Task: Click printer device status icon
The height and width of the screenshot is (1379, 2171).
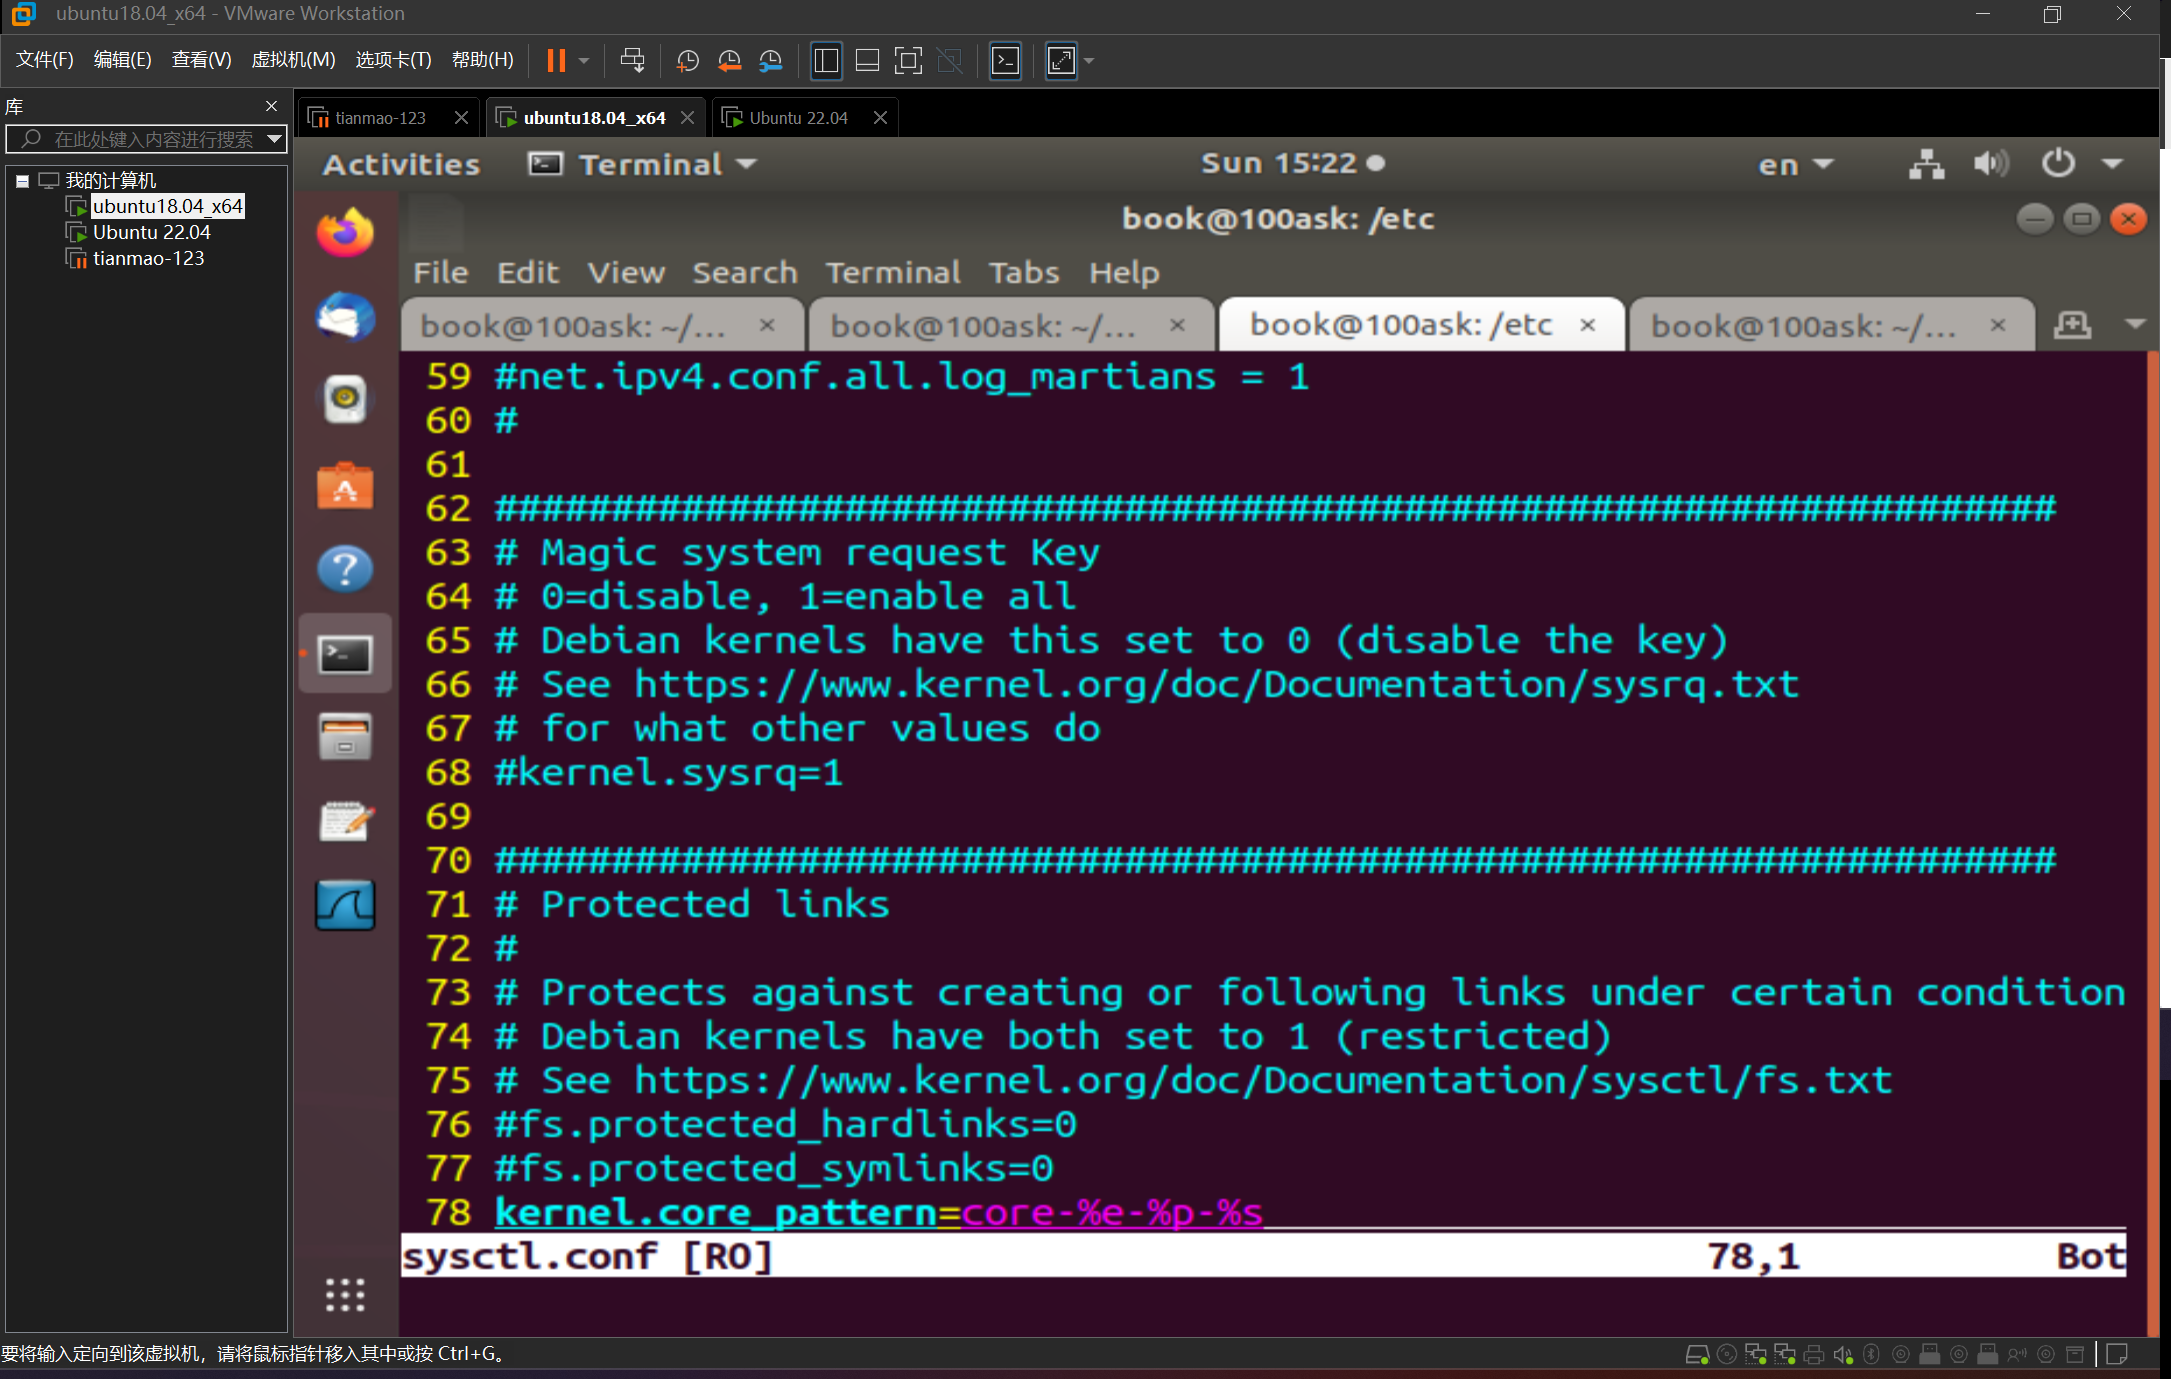Action: click(1813, 1355)
